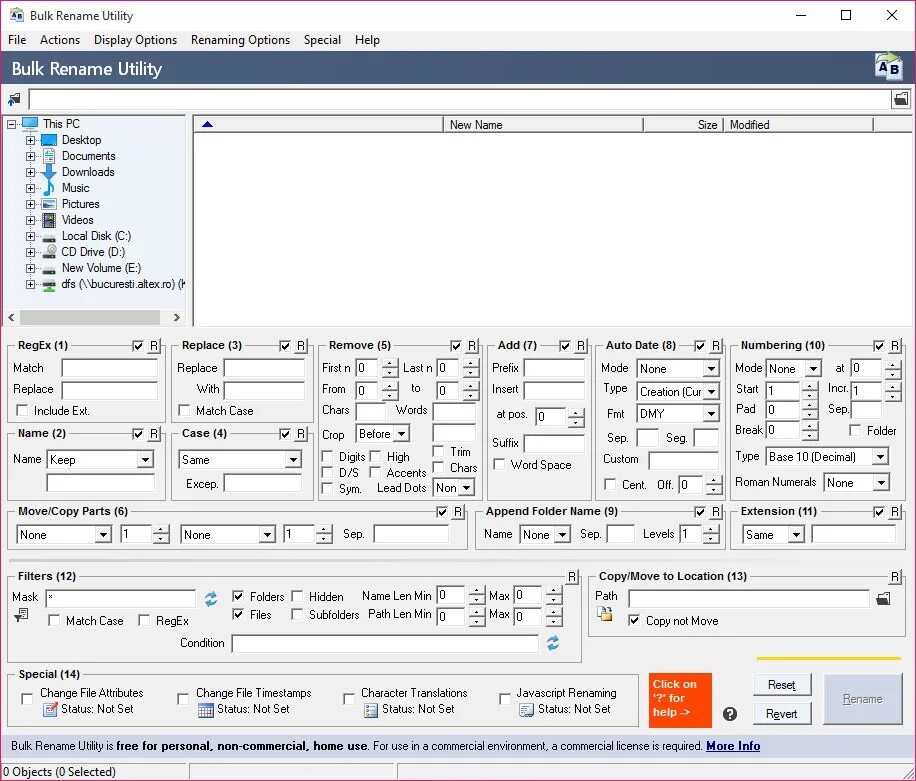The height and width of the screenshot is (781, 916).
Task: Select the Local Disk (C:) drive icon
Action: pos(49,237)
